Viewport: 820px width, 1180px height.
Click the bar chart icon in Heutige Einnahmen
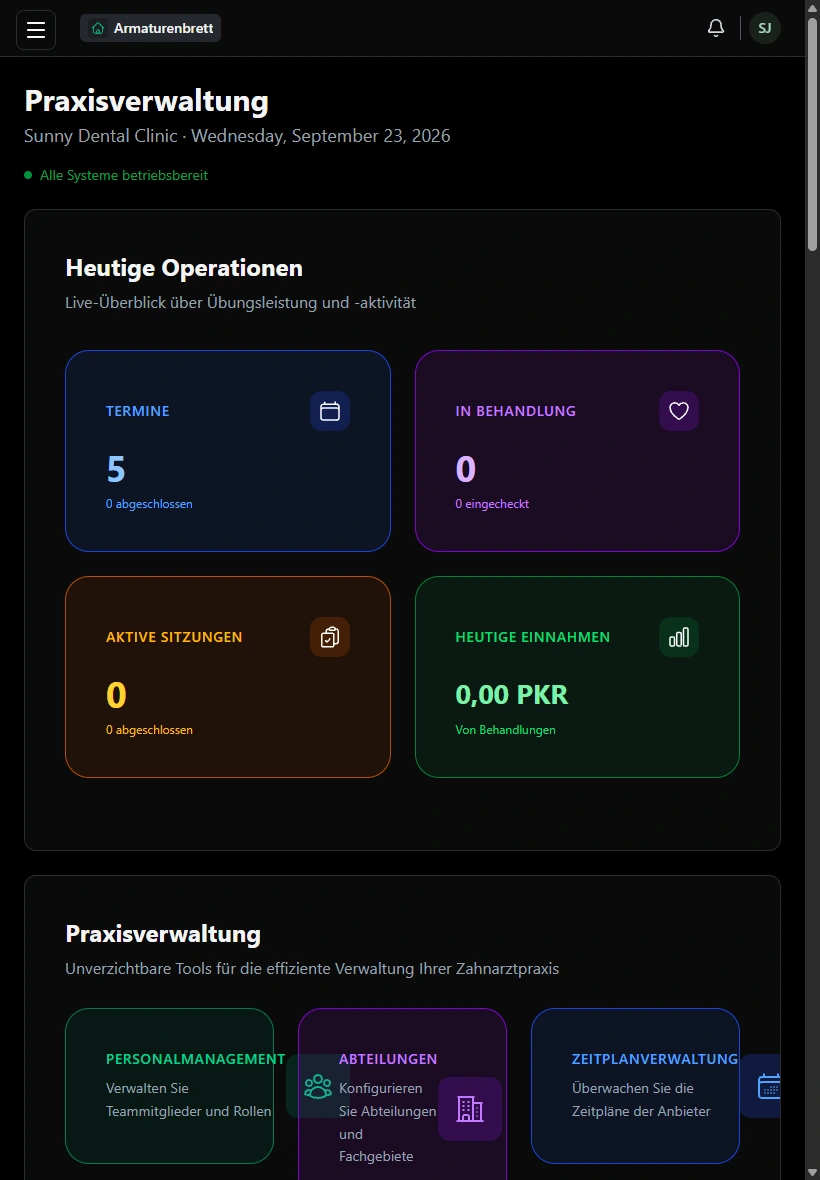(679, 637)
